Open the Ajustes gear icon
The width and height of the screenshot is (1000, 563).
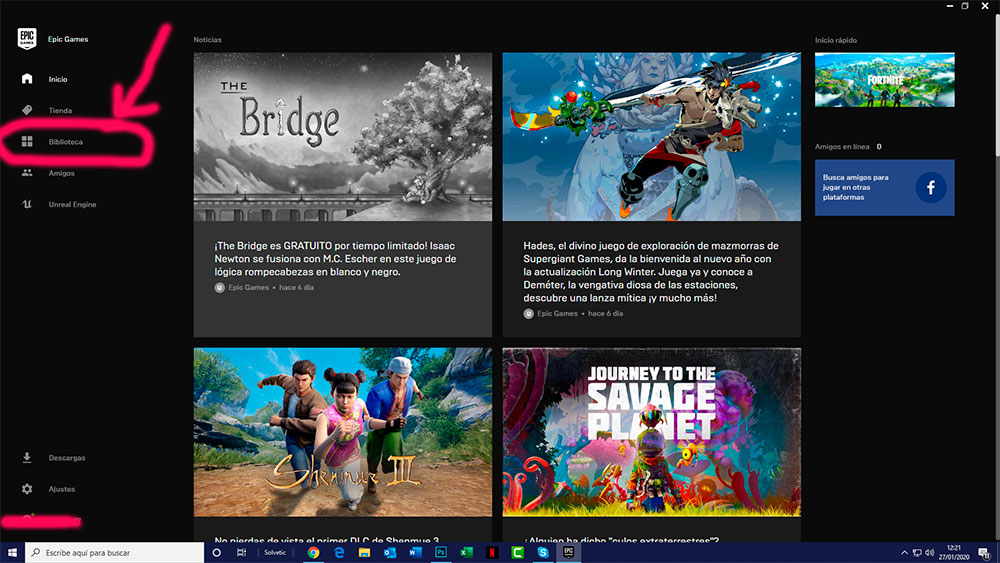27,488
